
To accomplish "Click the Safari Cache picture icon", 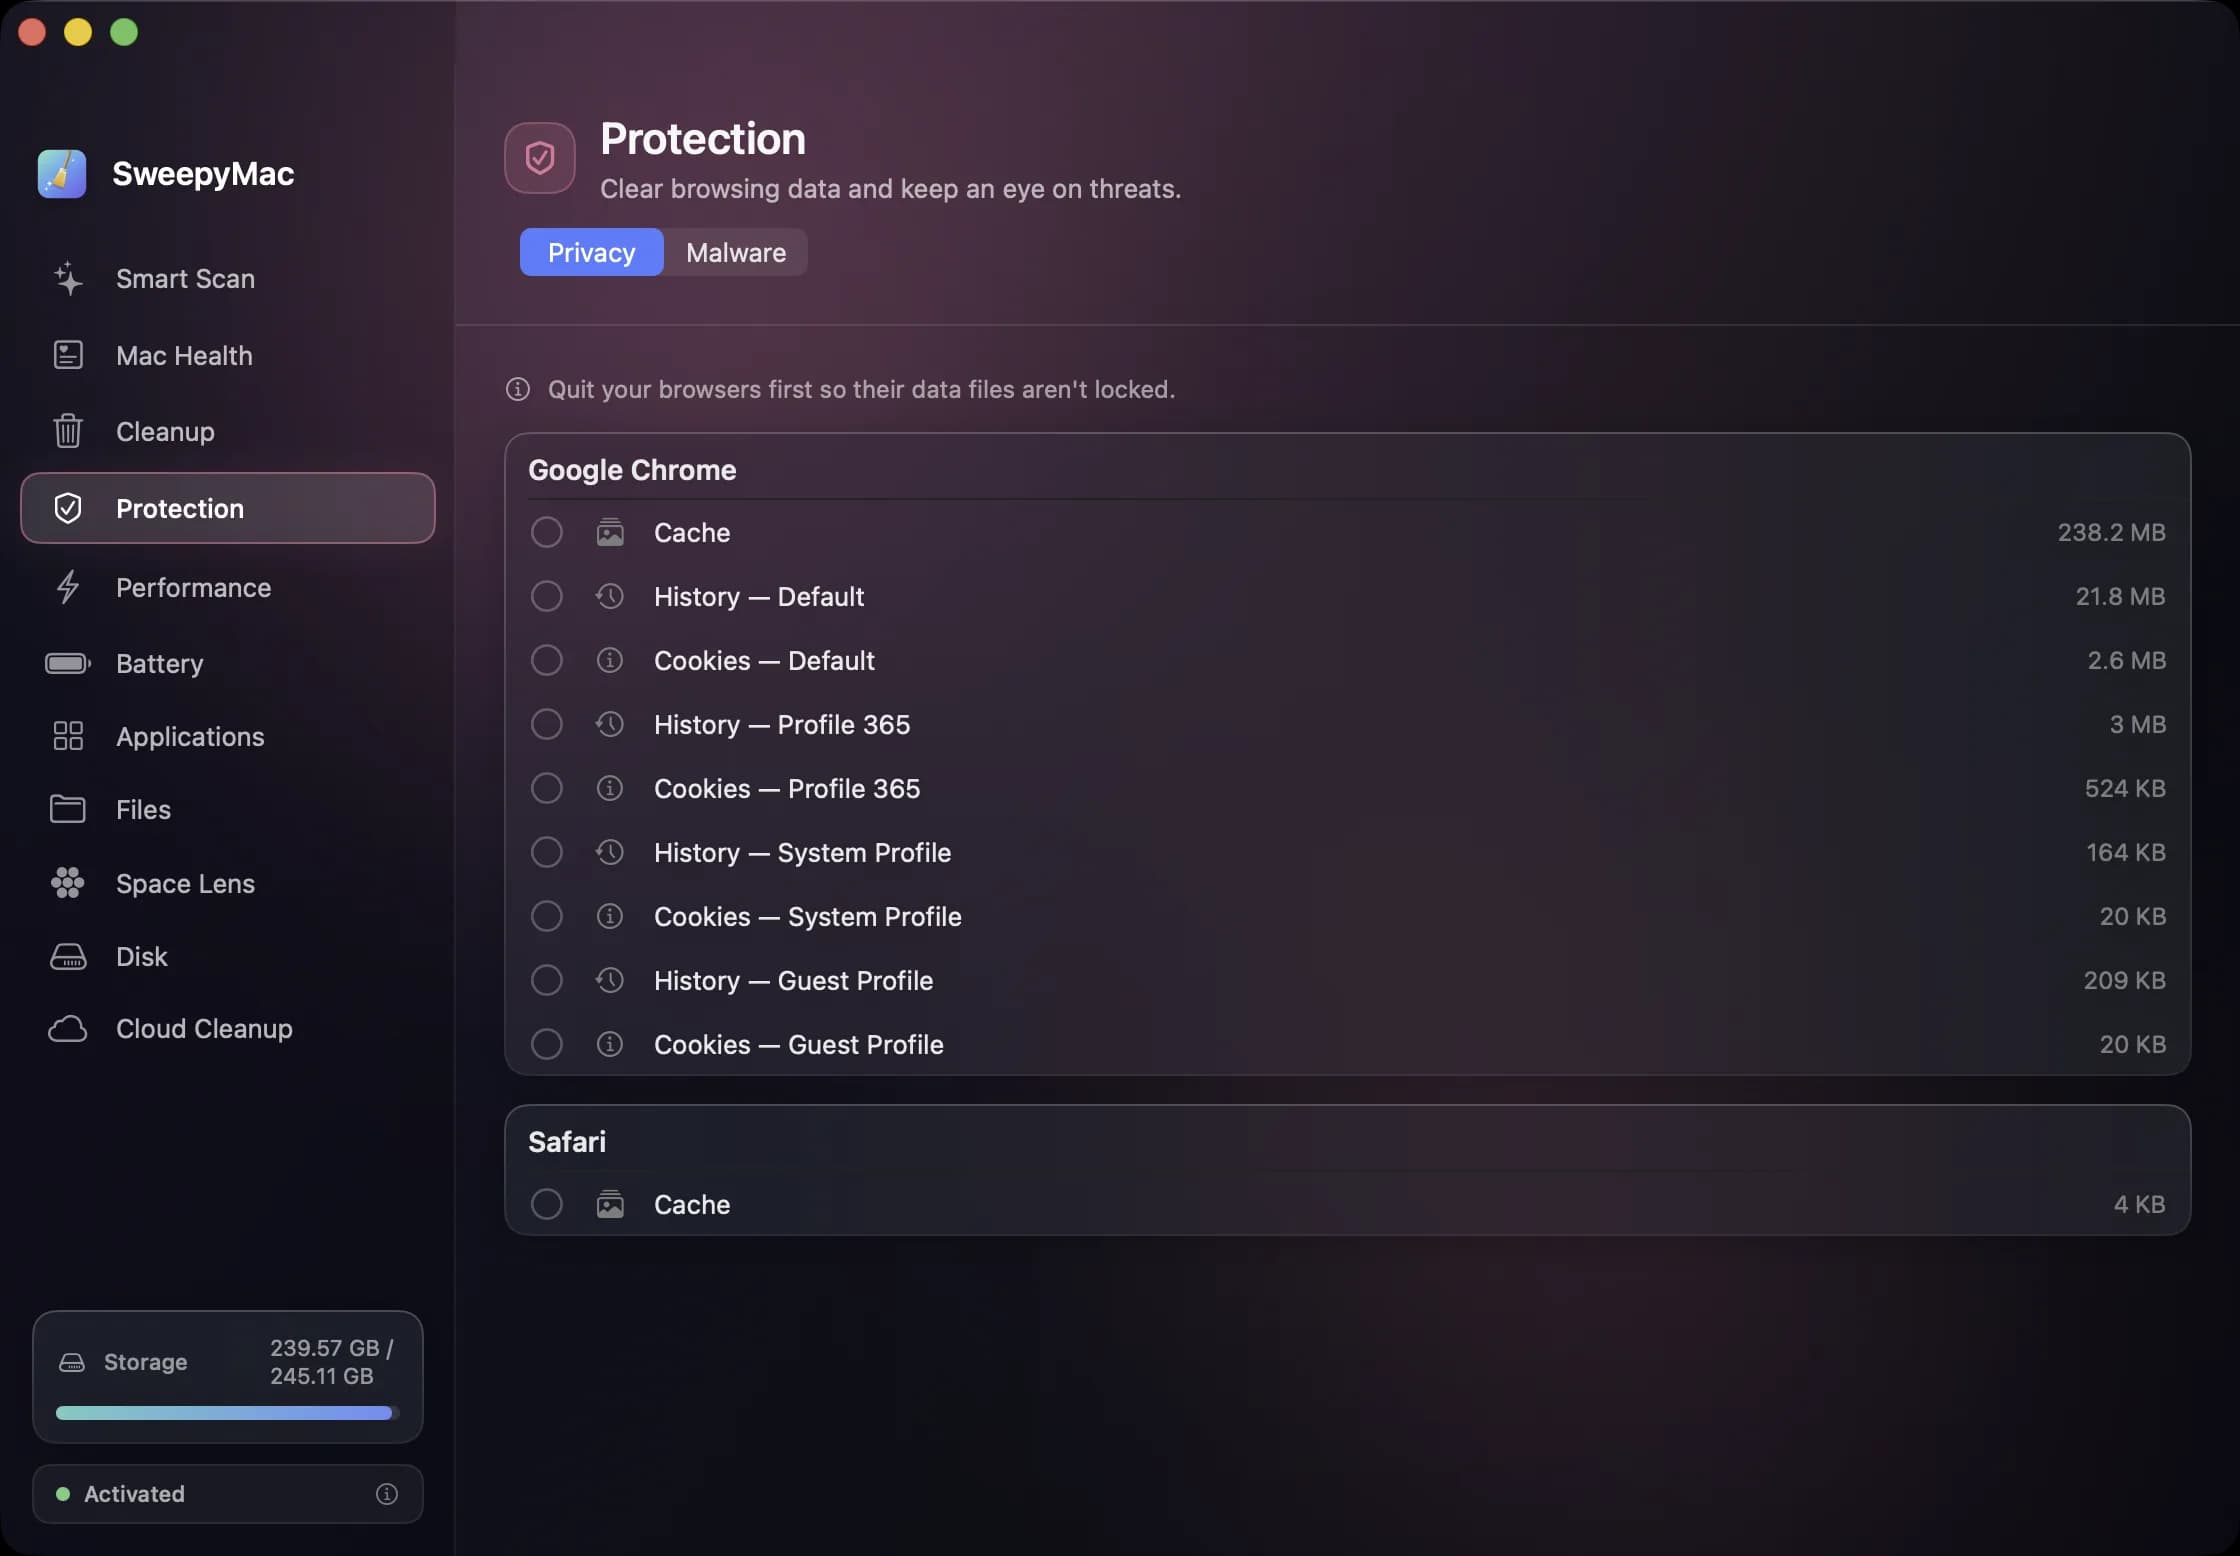I will [x=610, y=1205].
